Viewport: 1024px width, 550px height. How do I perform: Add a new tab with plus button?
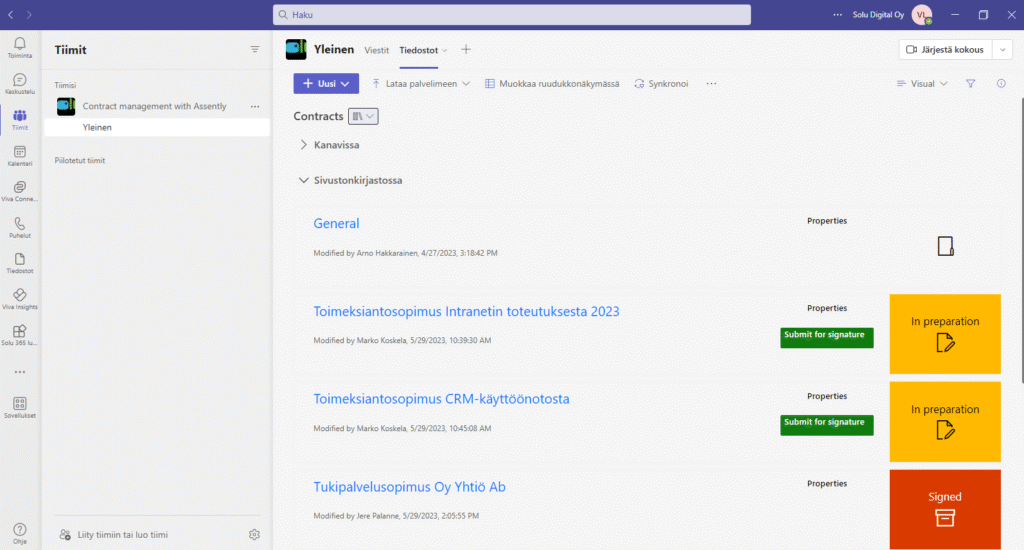click(x=466, y=50)
